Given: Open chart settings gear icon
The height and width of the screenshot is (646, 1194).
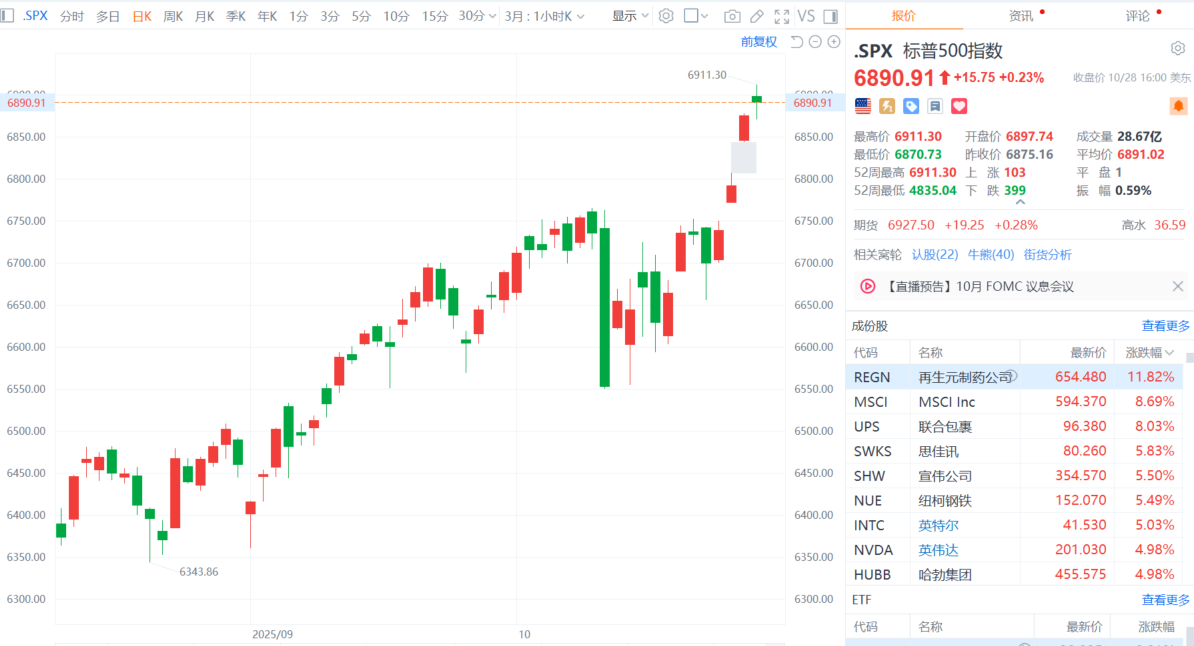Looking at the screenshot, I should pyautogui.click(x=666, y=16).
